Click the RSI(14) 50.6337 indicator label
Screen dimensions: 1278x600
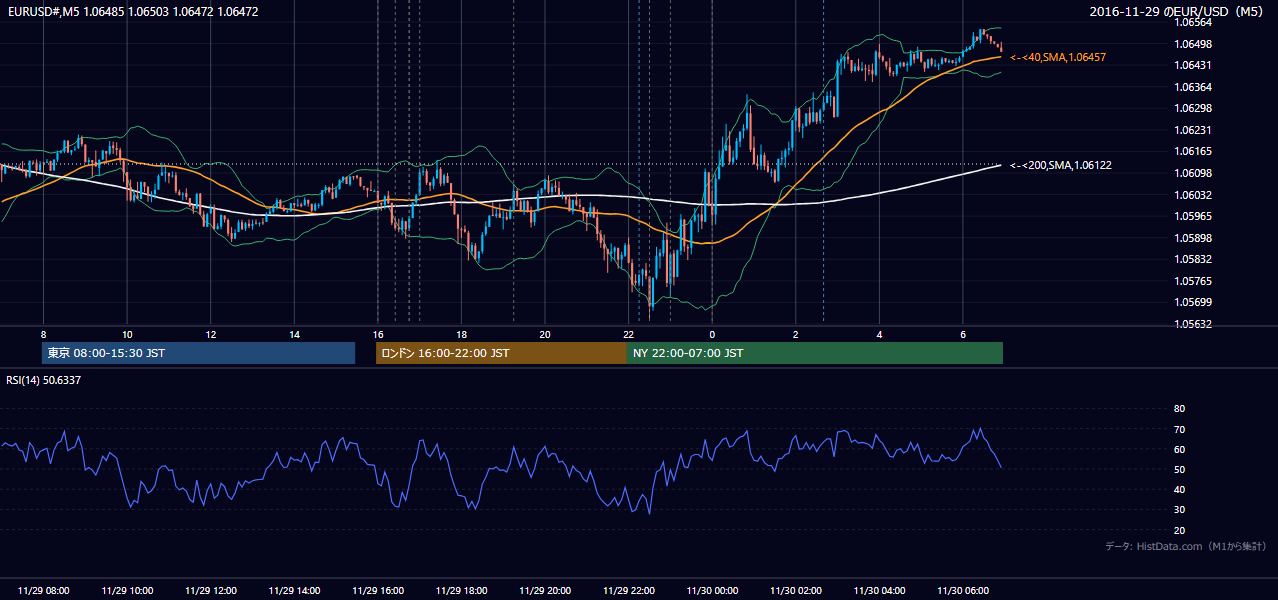(44, 380)
